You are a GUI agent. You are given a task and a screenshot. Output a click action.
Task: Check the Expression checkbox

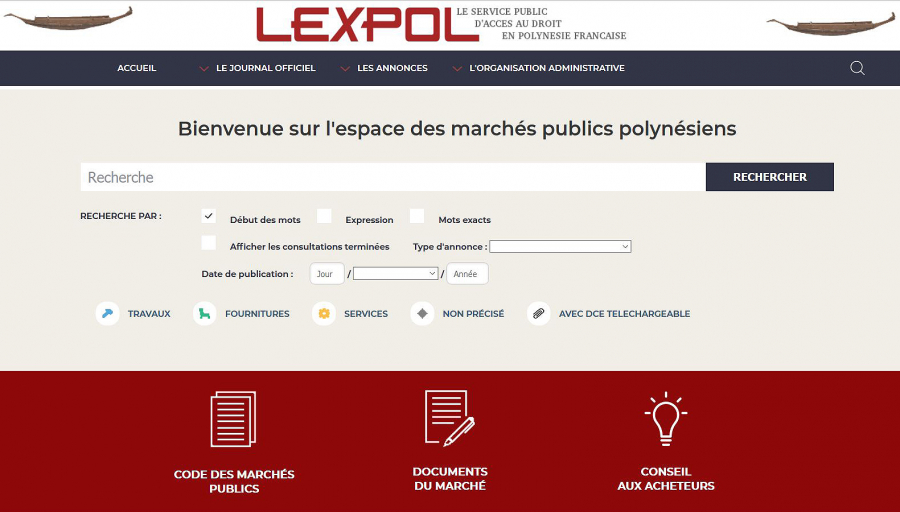coord(324,216)
